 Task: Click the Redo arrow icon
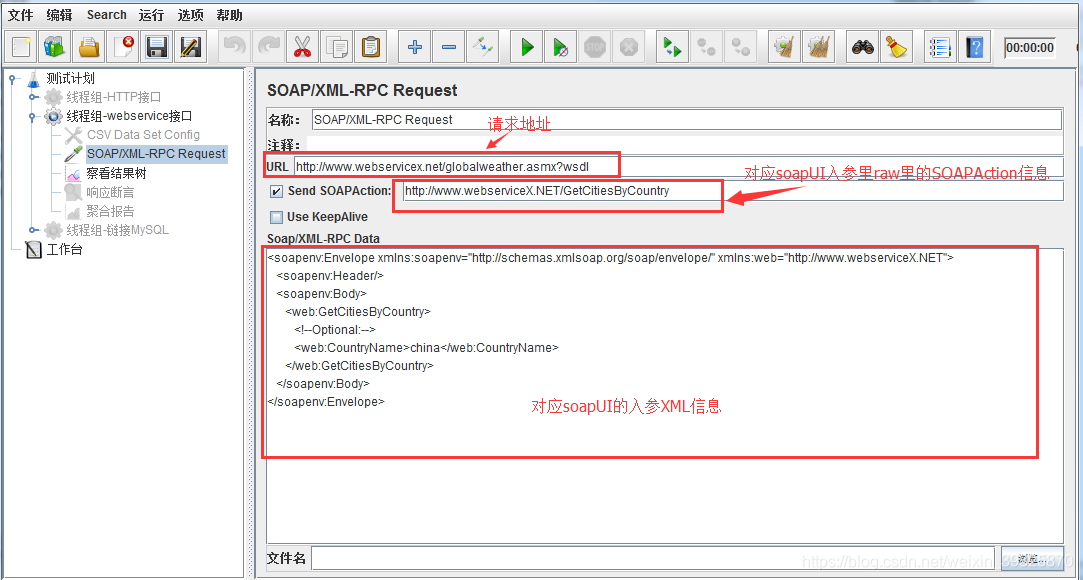pyautogui.click(x=269, y=47)
